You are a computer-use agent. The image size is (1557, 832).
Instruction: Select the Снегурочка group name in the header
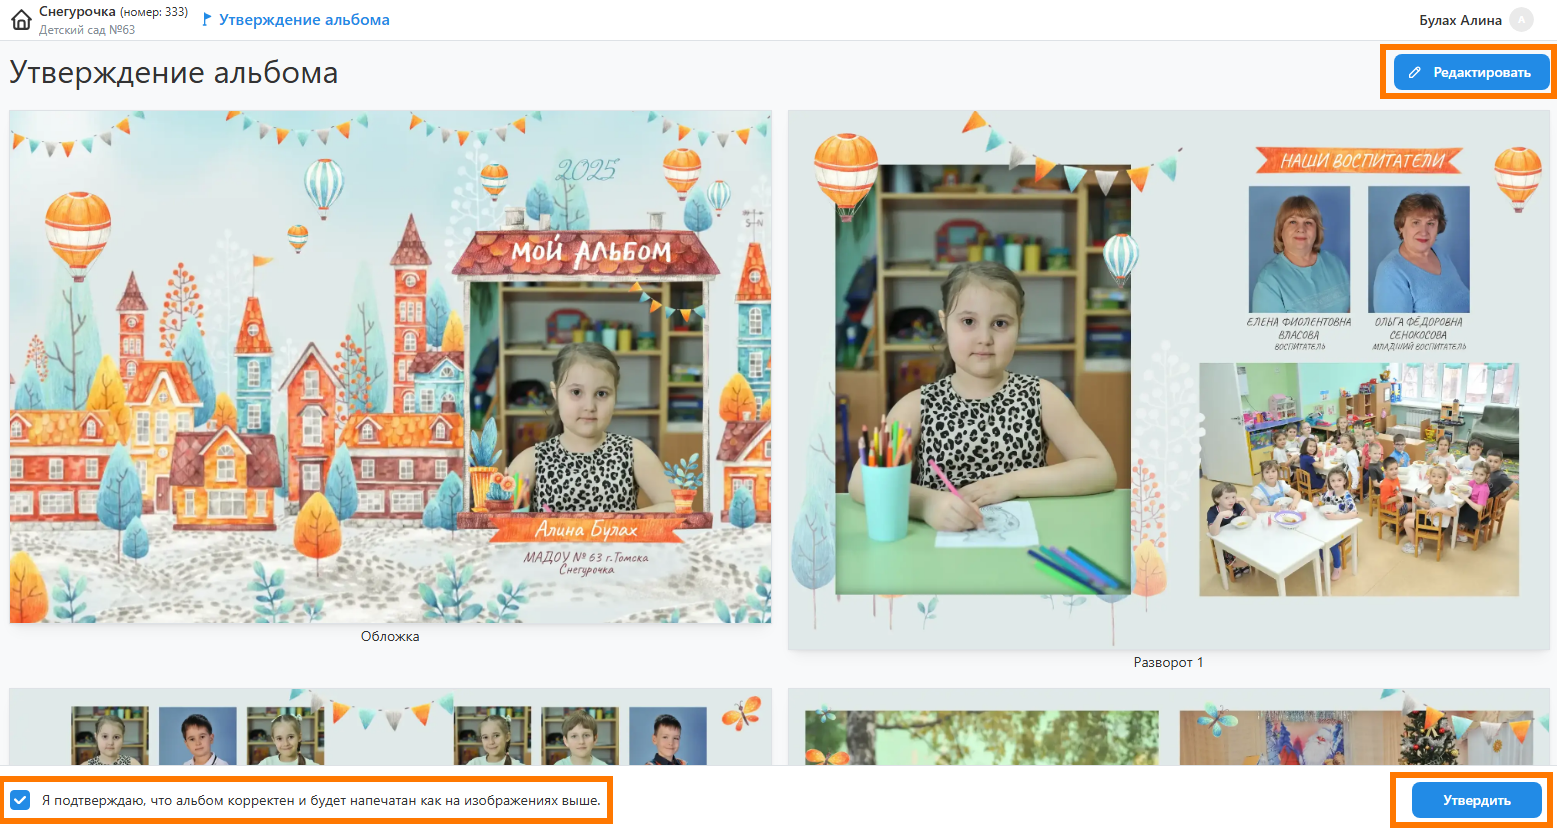pos(77,12)
